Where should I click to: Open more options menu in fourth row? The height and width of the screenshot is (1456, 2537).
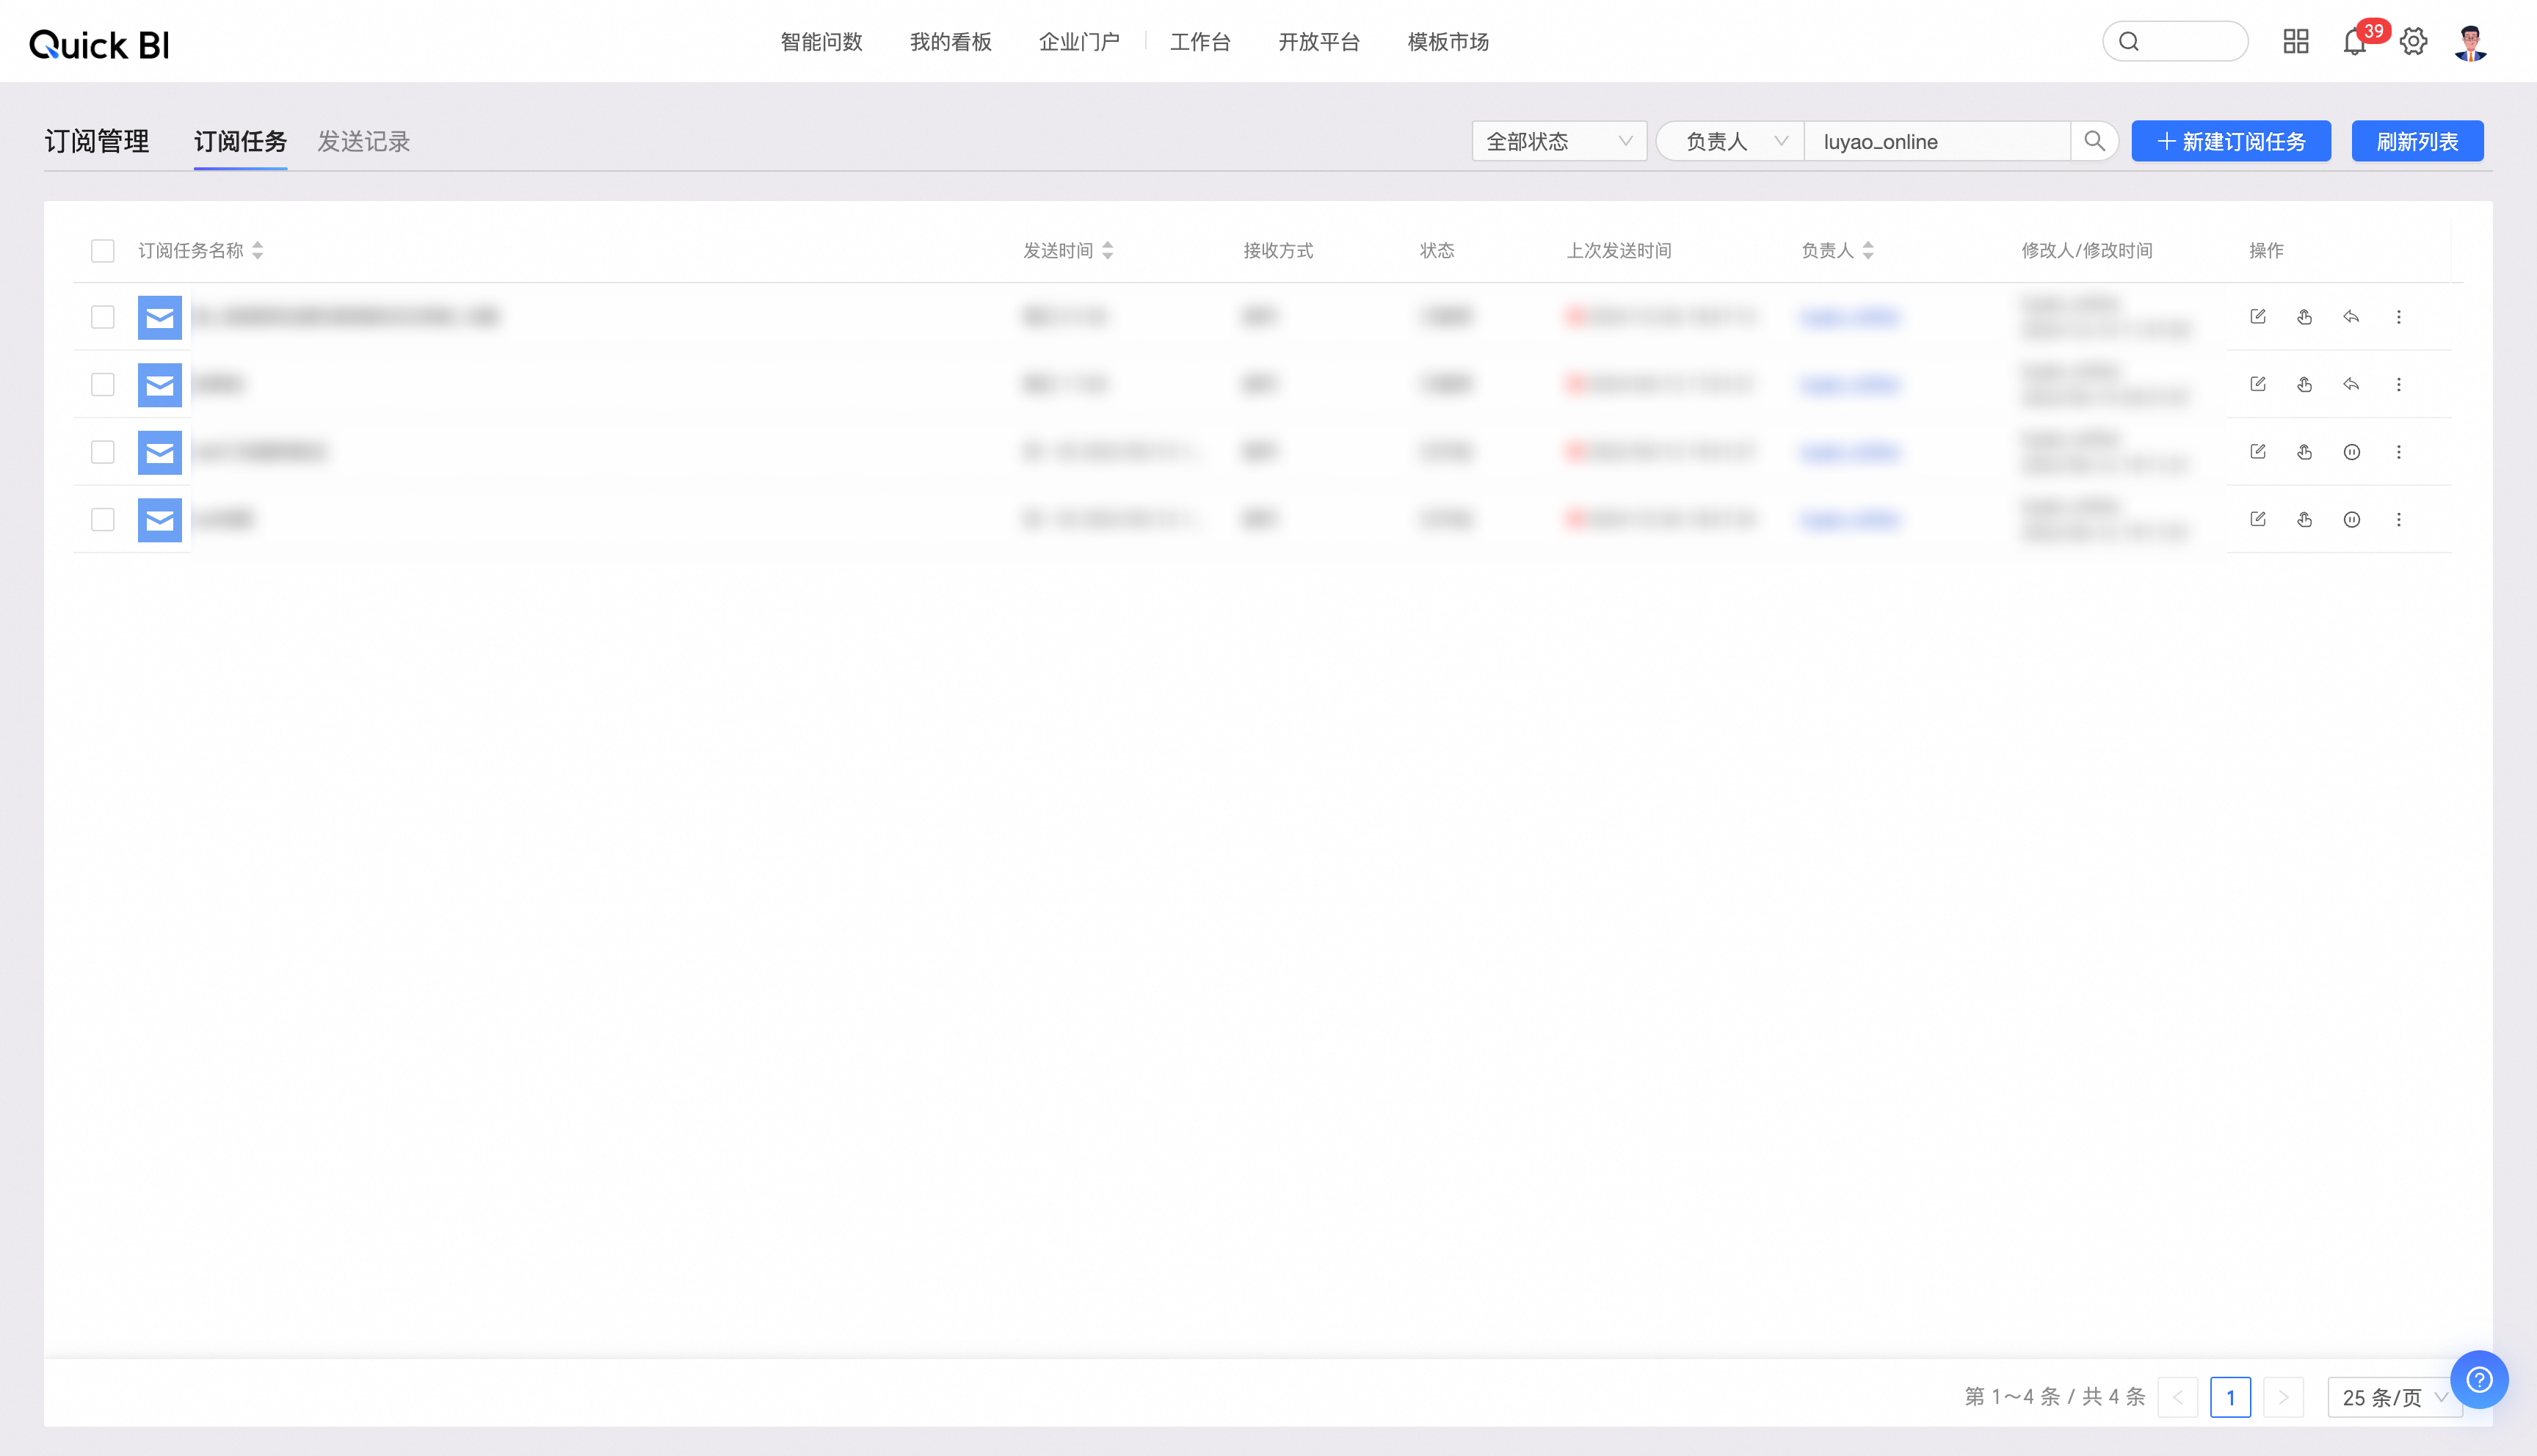pos(2398,519)
